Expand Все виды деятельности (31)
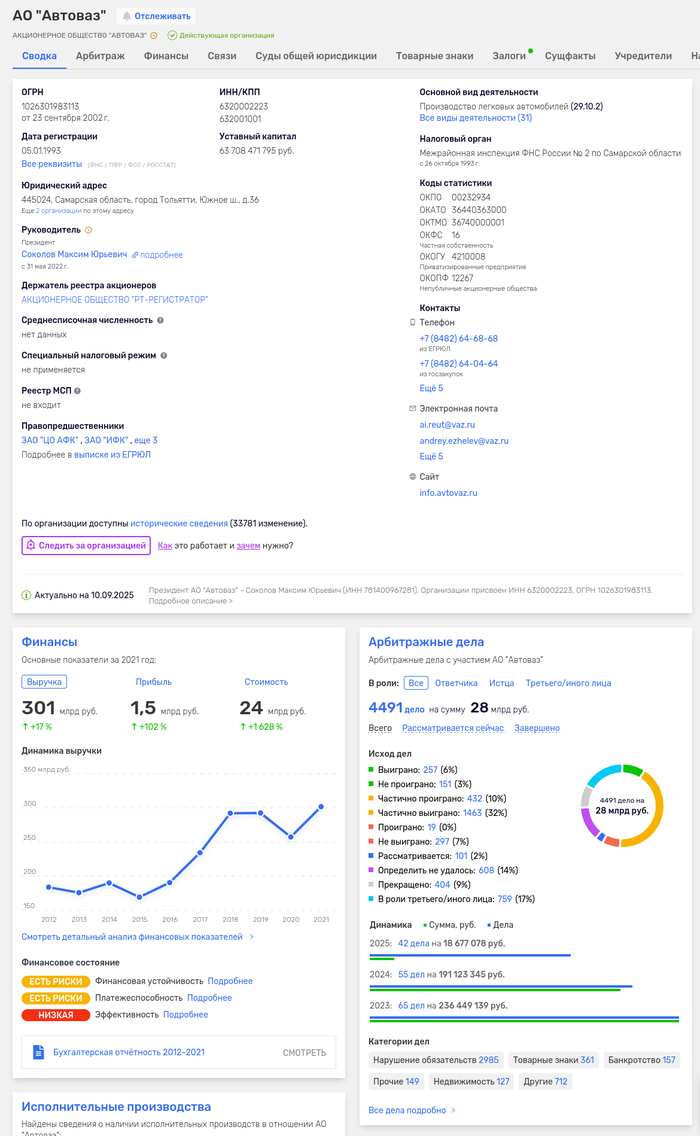700x1136 pixels. [x=475, y=118]
